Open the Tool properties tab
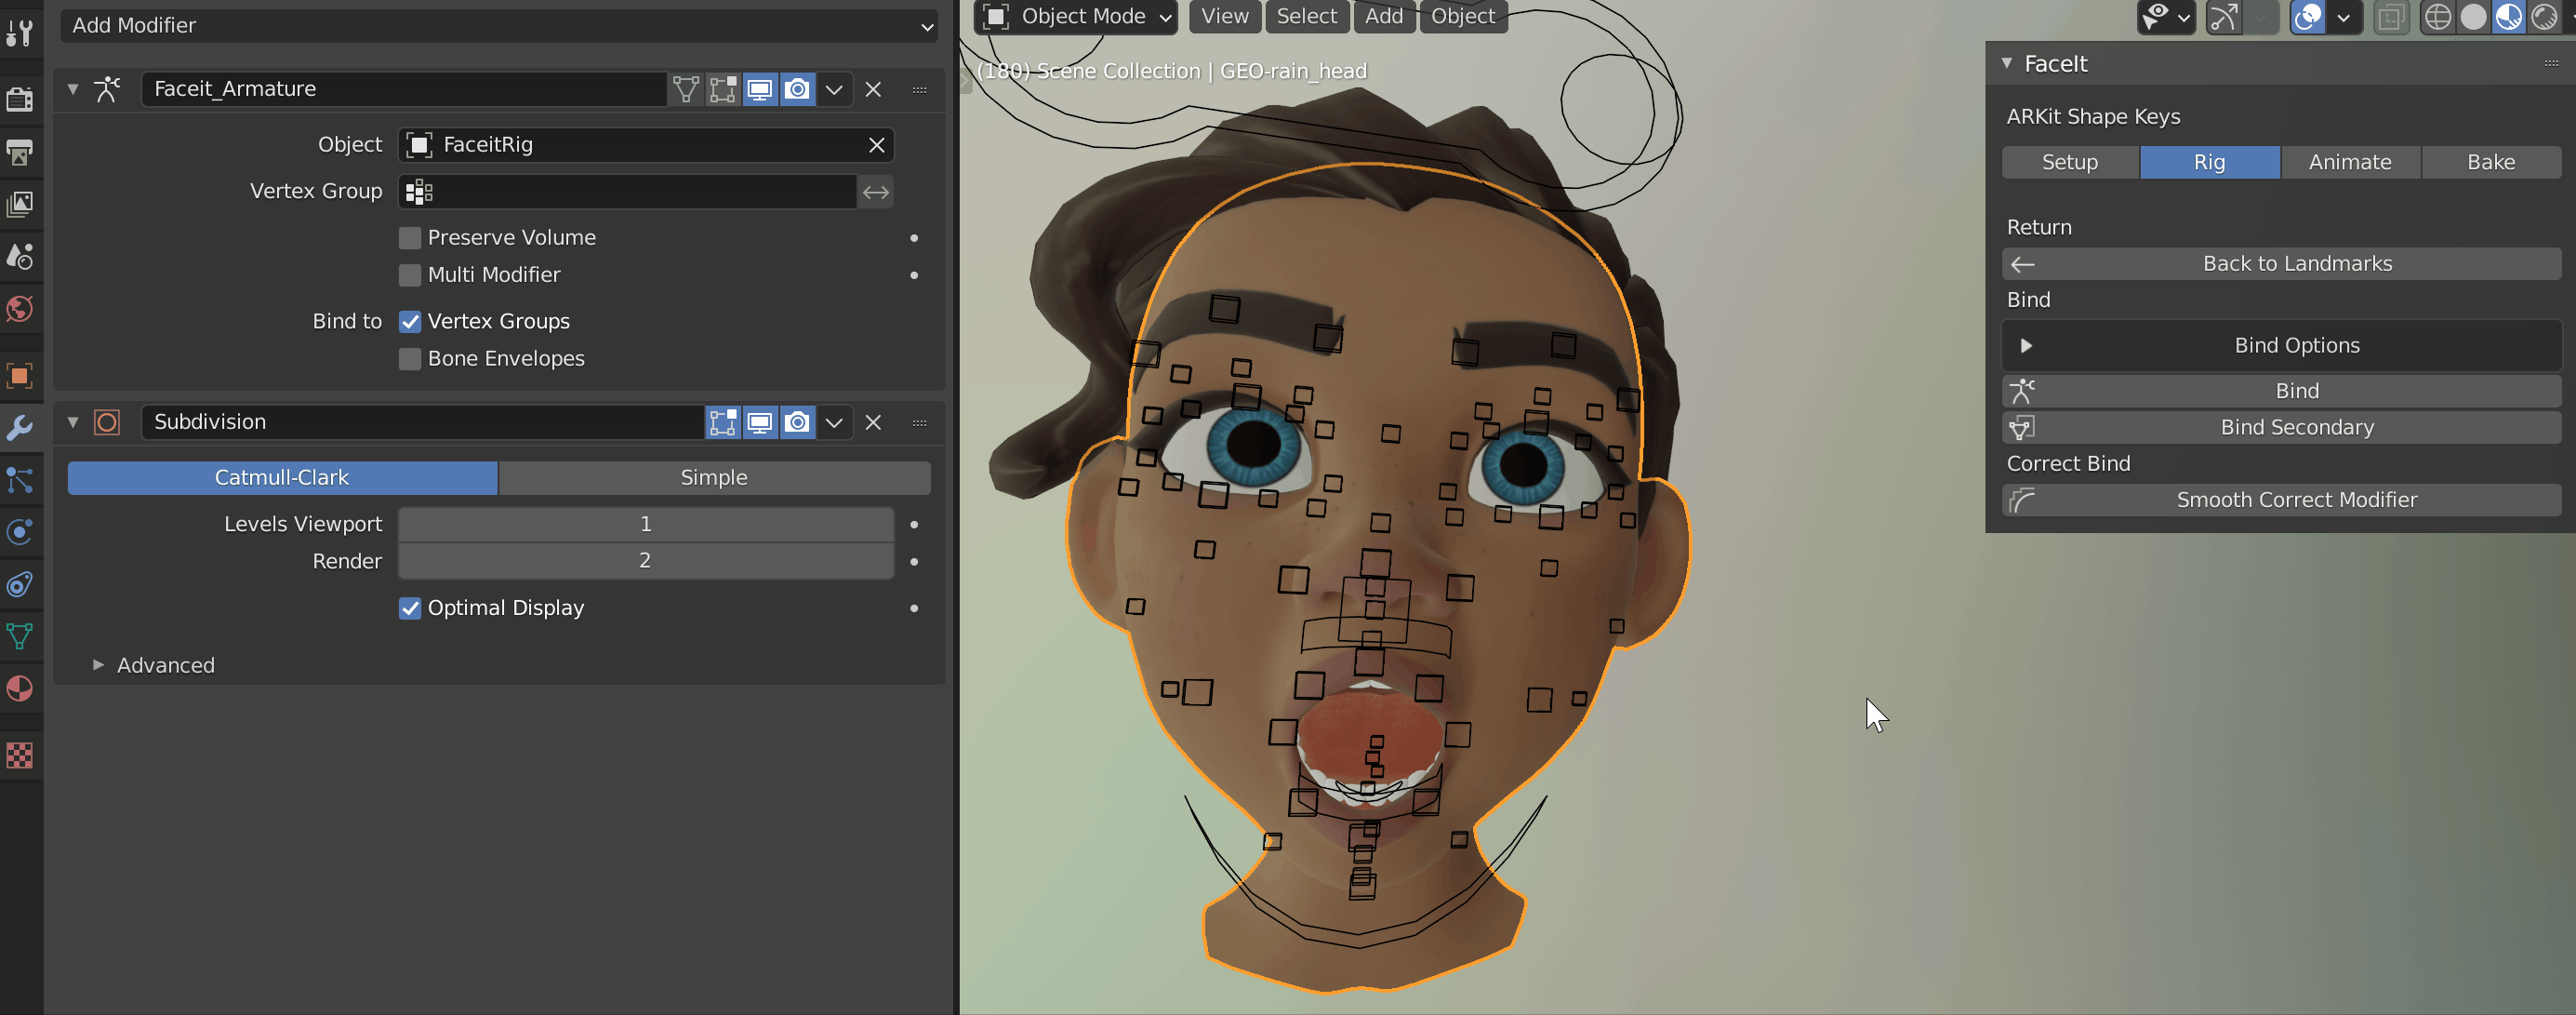Image resolution: width=2576 pixels, height=1015 pixels. click(x=20, y=33)
